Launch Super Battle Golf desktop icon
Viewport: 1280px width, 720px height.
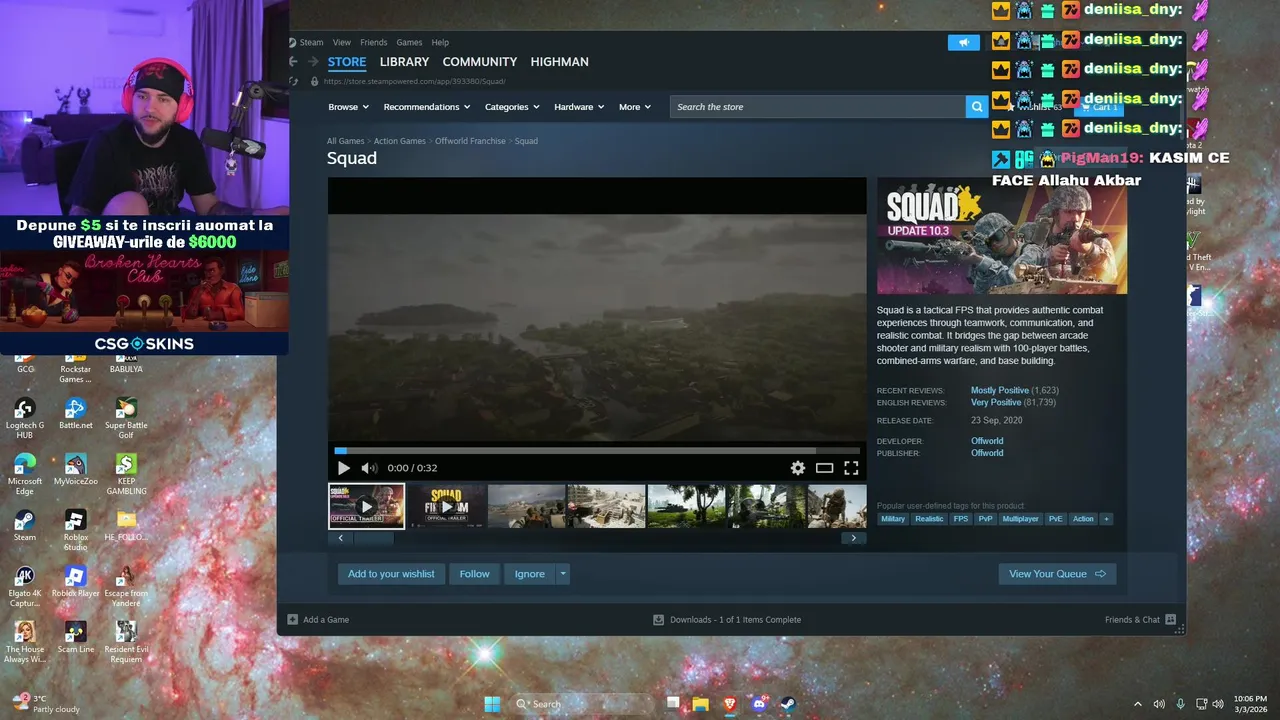126,418
